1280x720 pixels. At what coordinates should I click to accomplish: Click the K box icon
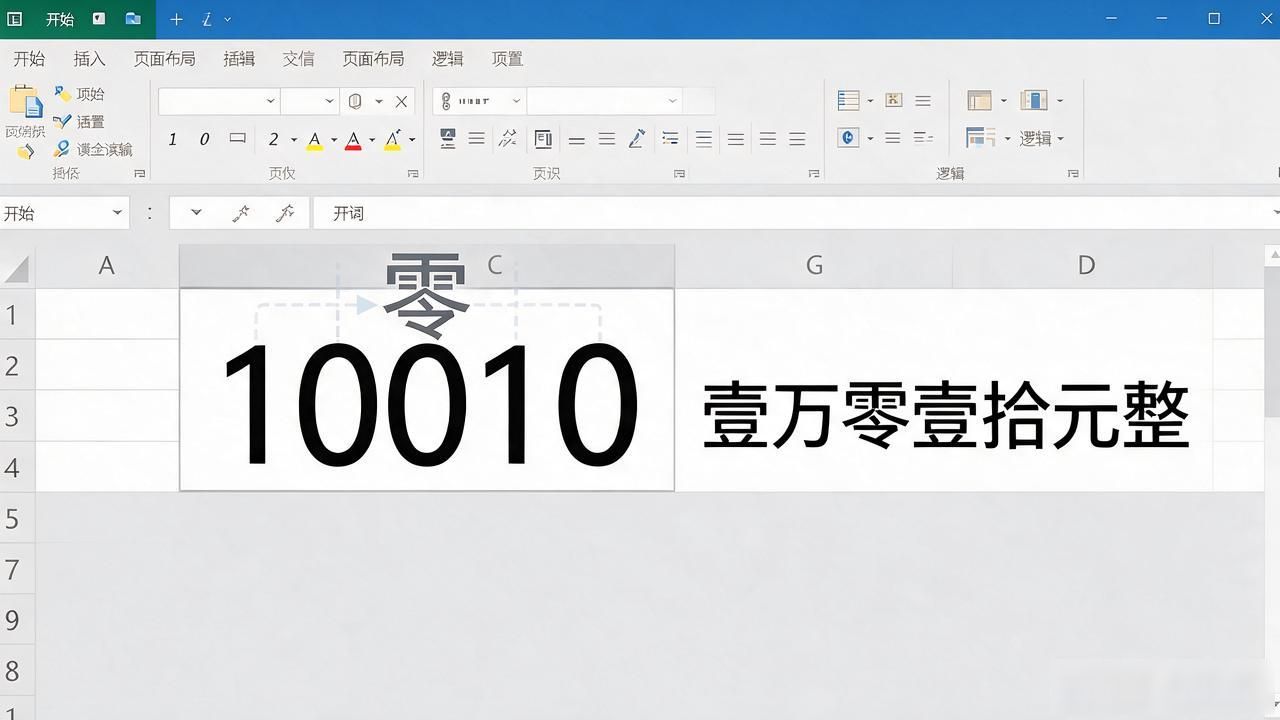click(x=894, y=100)
